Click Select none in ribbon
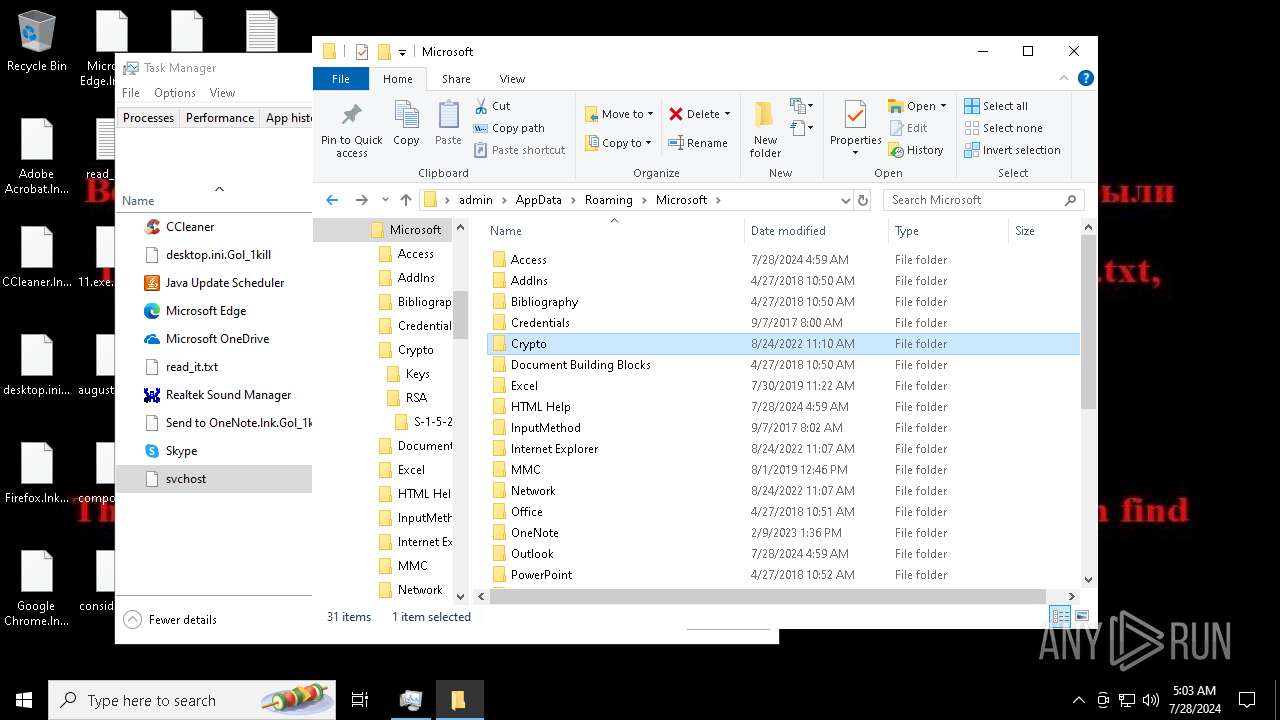Screen dimensions: 1280x720 point(1003,128)
